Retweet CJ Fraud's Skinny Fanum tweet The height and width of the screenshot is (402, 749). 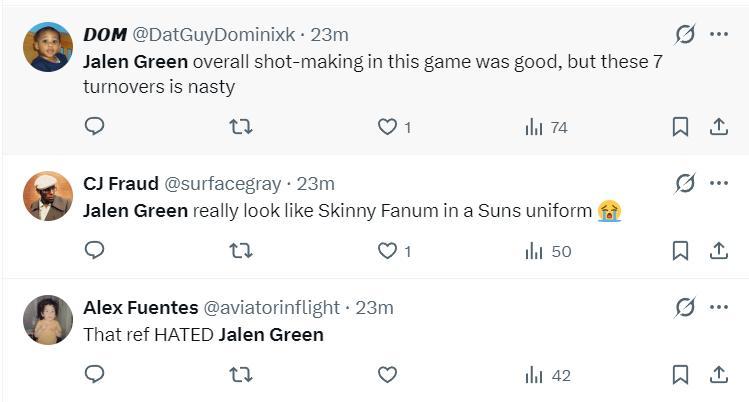(241, 250)
